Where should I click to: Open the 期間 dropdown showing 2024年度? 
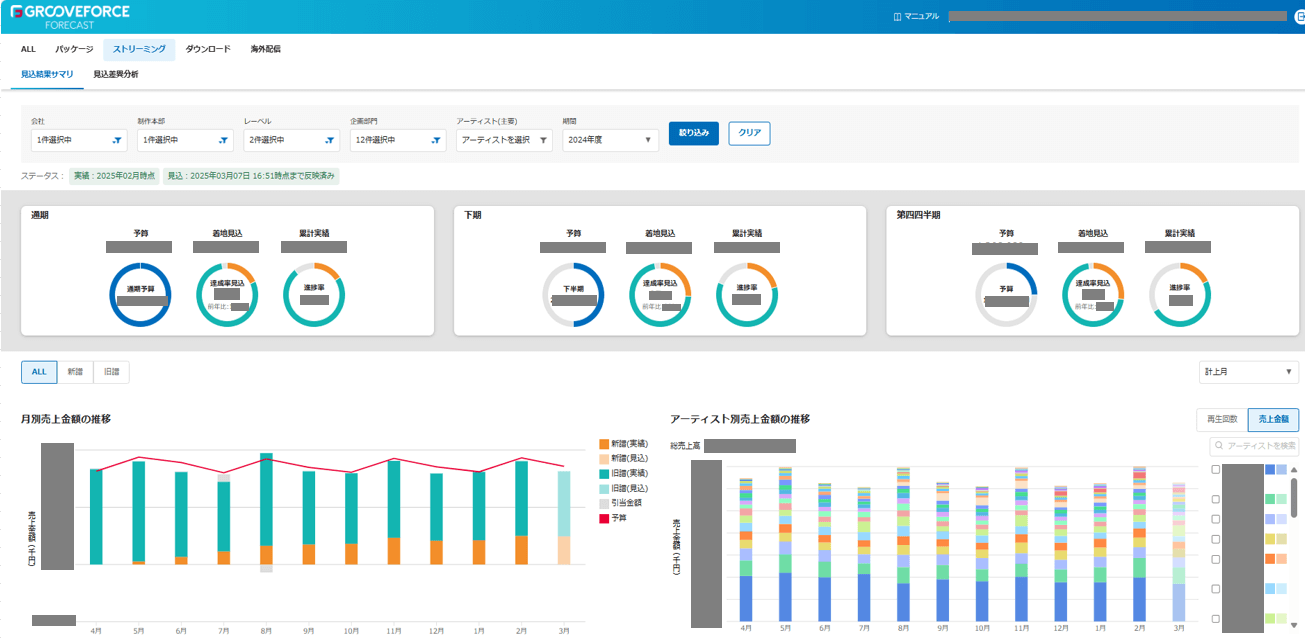tap(609, 140)
